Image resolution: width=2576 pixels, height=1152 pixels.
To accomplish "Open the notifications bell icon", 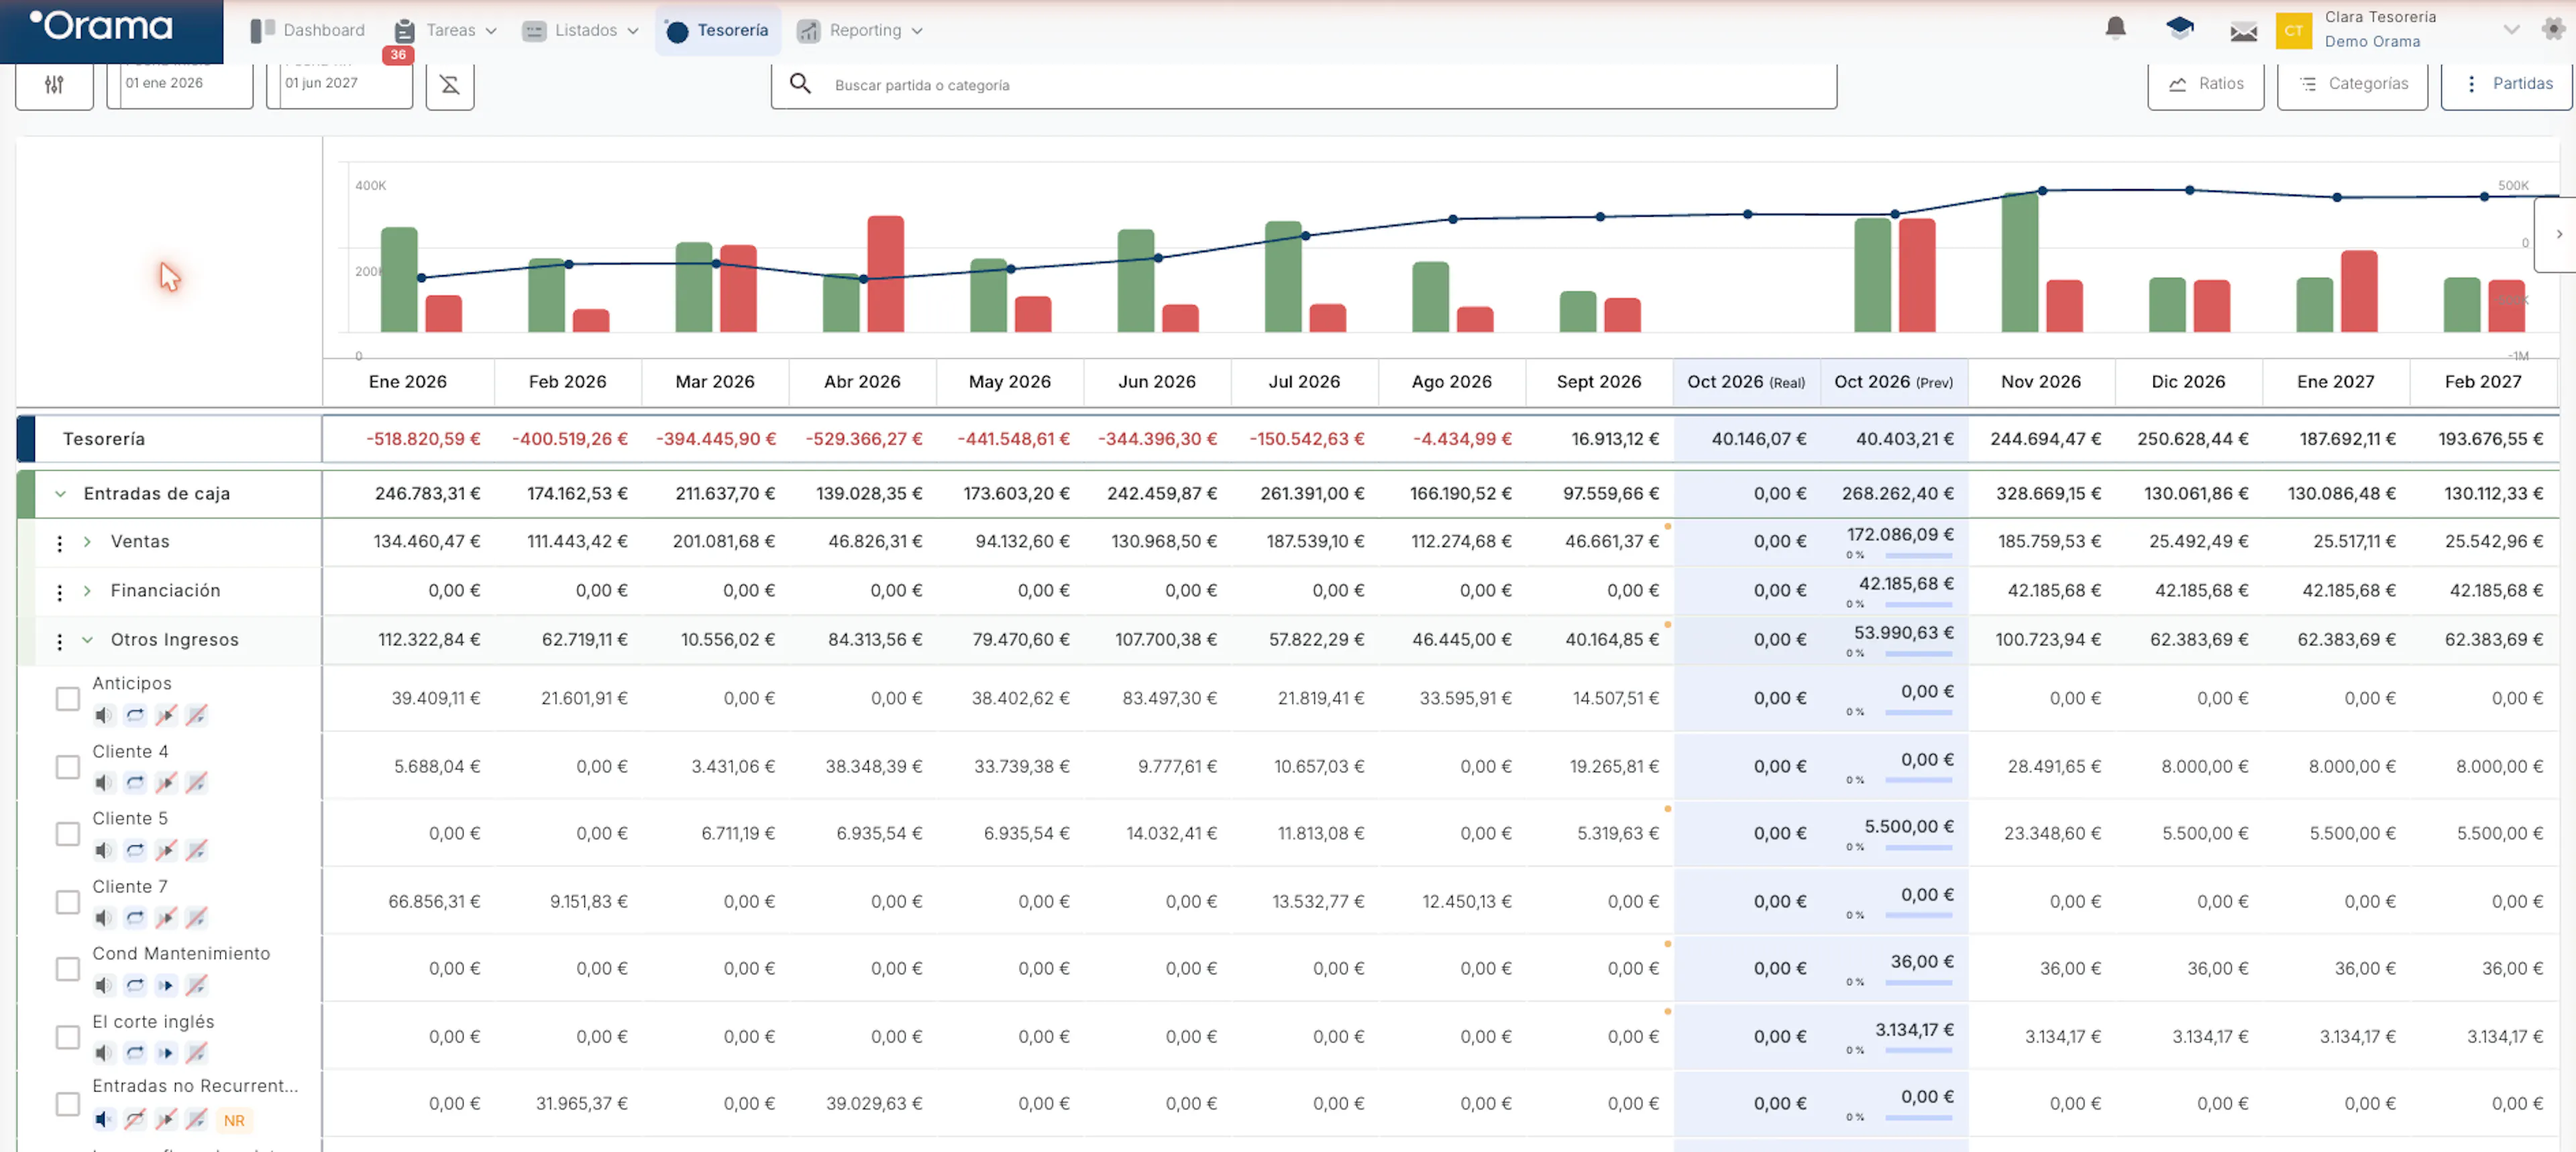I will point(2115,28).
